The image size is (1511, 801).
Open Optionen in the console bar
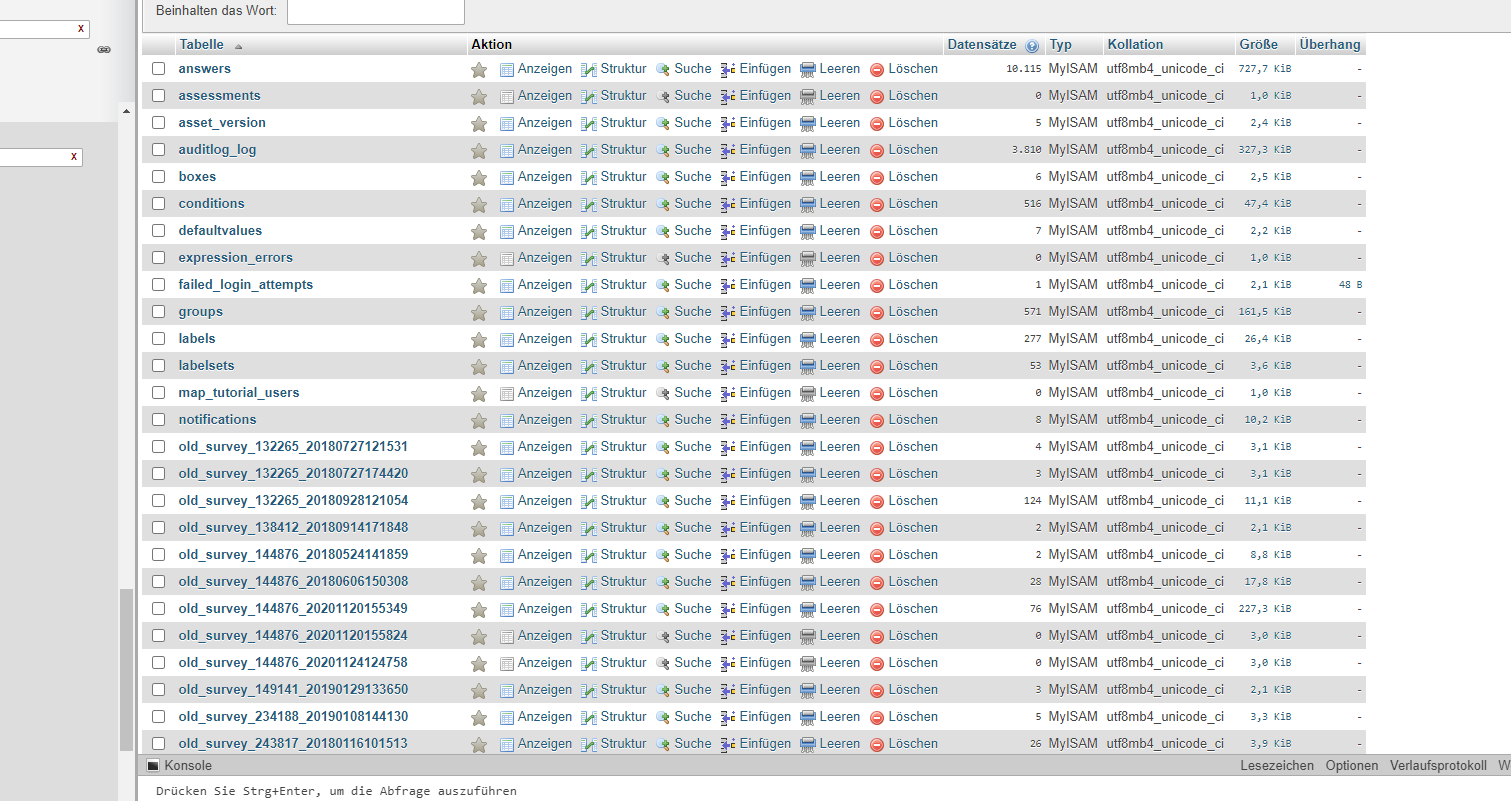[x=1351, y=766]
